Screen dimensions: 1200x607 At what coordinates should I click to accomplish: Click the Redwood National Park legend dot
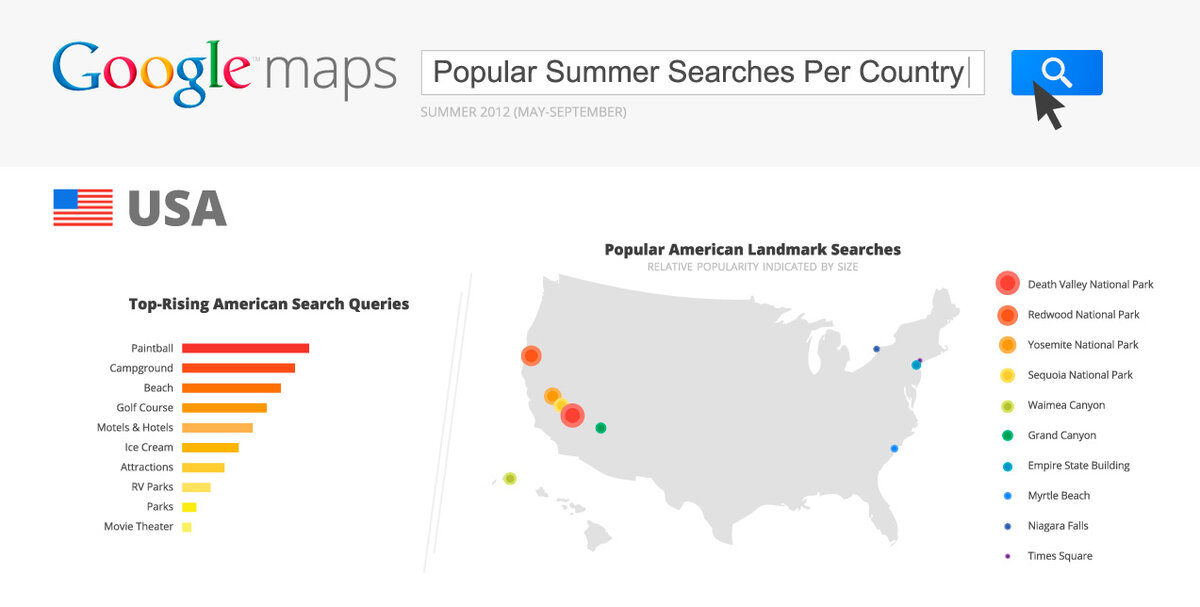pos(1007,314)
